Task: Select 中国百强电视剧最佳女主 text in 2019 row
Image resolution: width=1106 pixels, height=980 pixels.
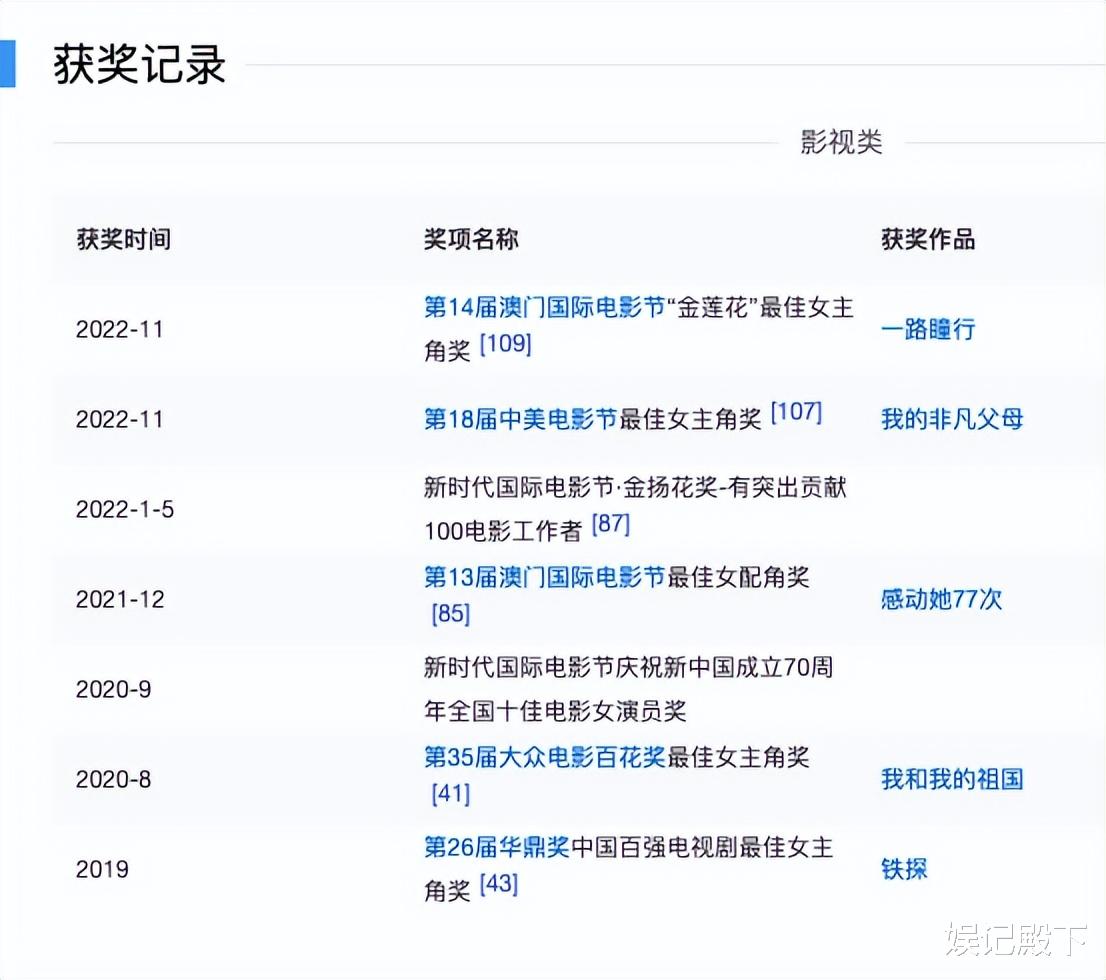Action: coord(703,847)
